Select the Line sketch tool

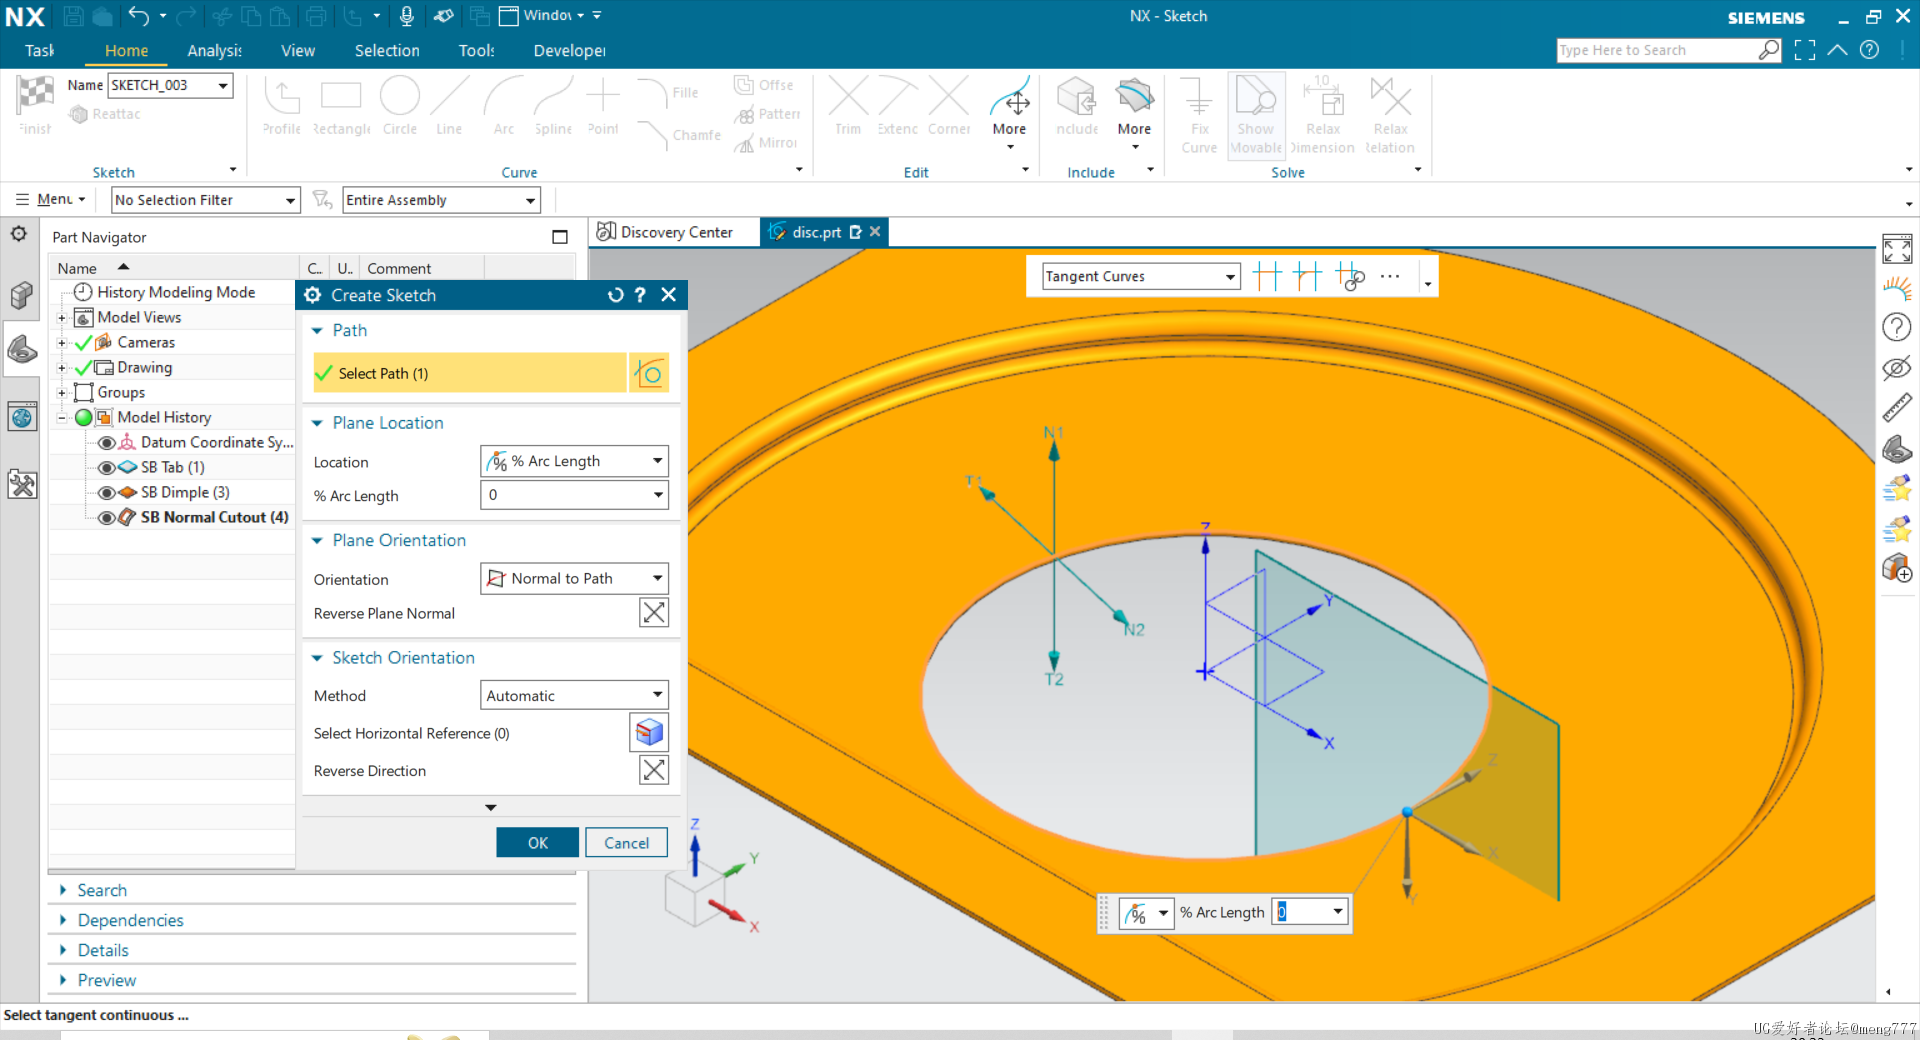point(449,106)
